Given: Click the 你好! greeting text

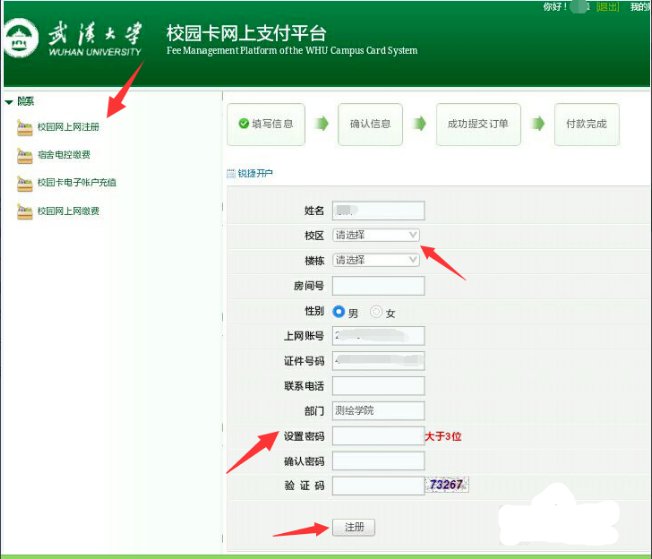Looking at the screenshot, I should point(555,7).
